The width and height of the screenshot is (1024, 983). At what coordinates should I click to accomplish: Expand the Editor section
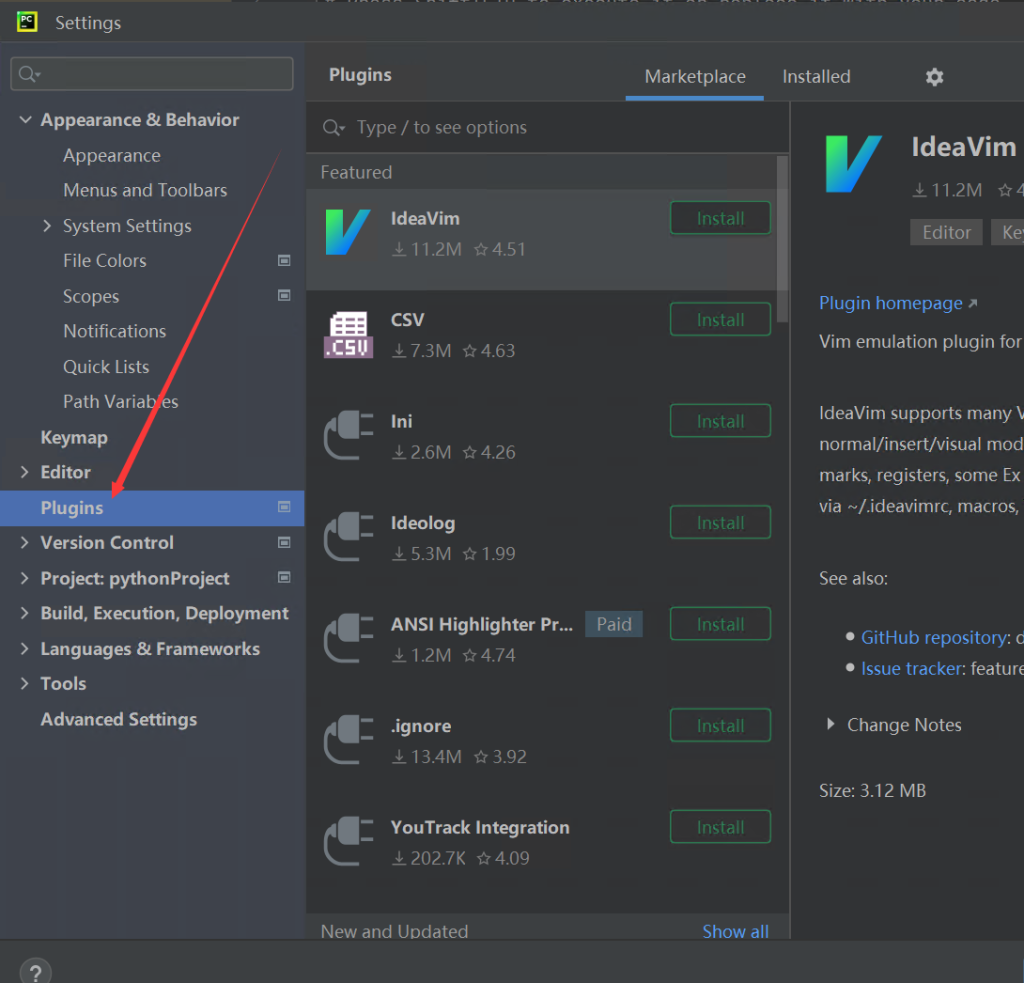pyautogui.click(x=25, y=472)
